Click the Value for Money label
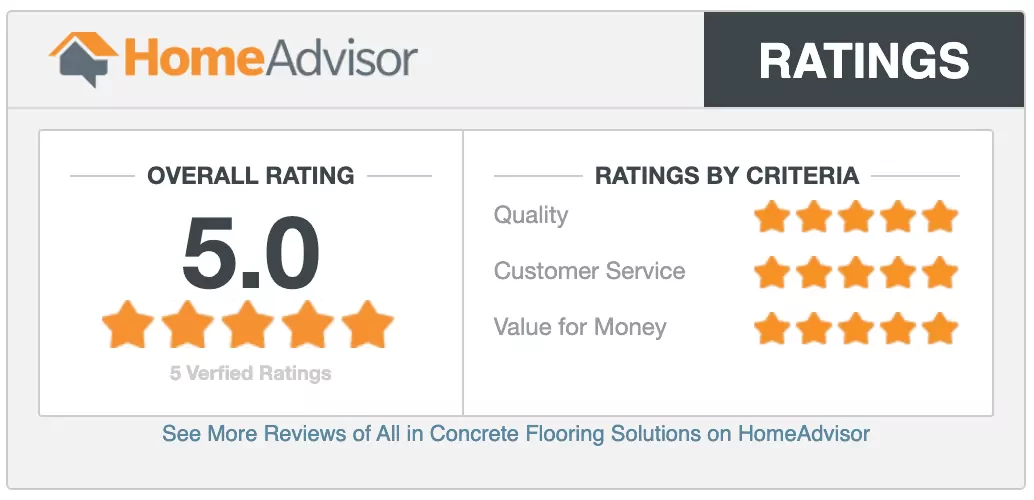The width and height of the screenshot is (1034, 500). click(580, 327)
